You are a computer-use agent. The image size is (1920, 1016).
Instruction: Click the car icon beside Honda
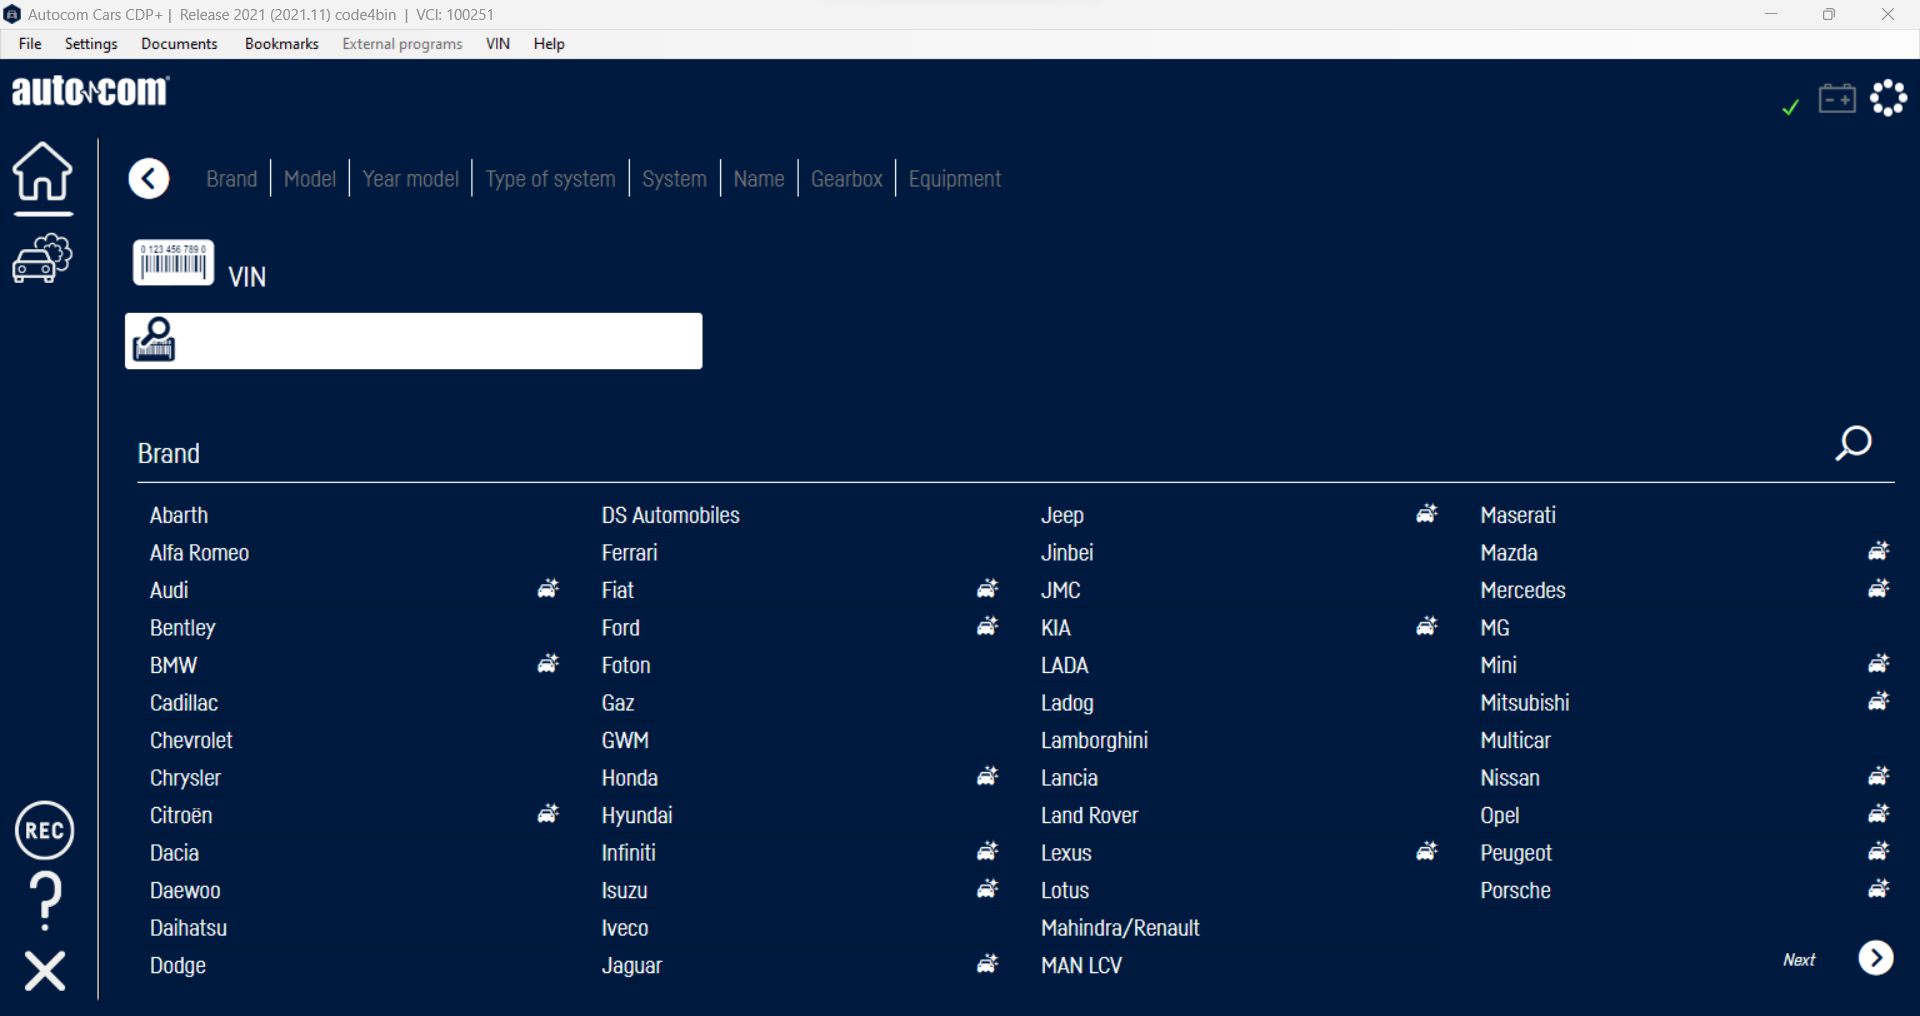click(x=988, y=777)
